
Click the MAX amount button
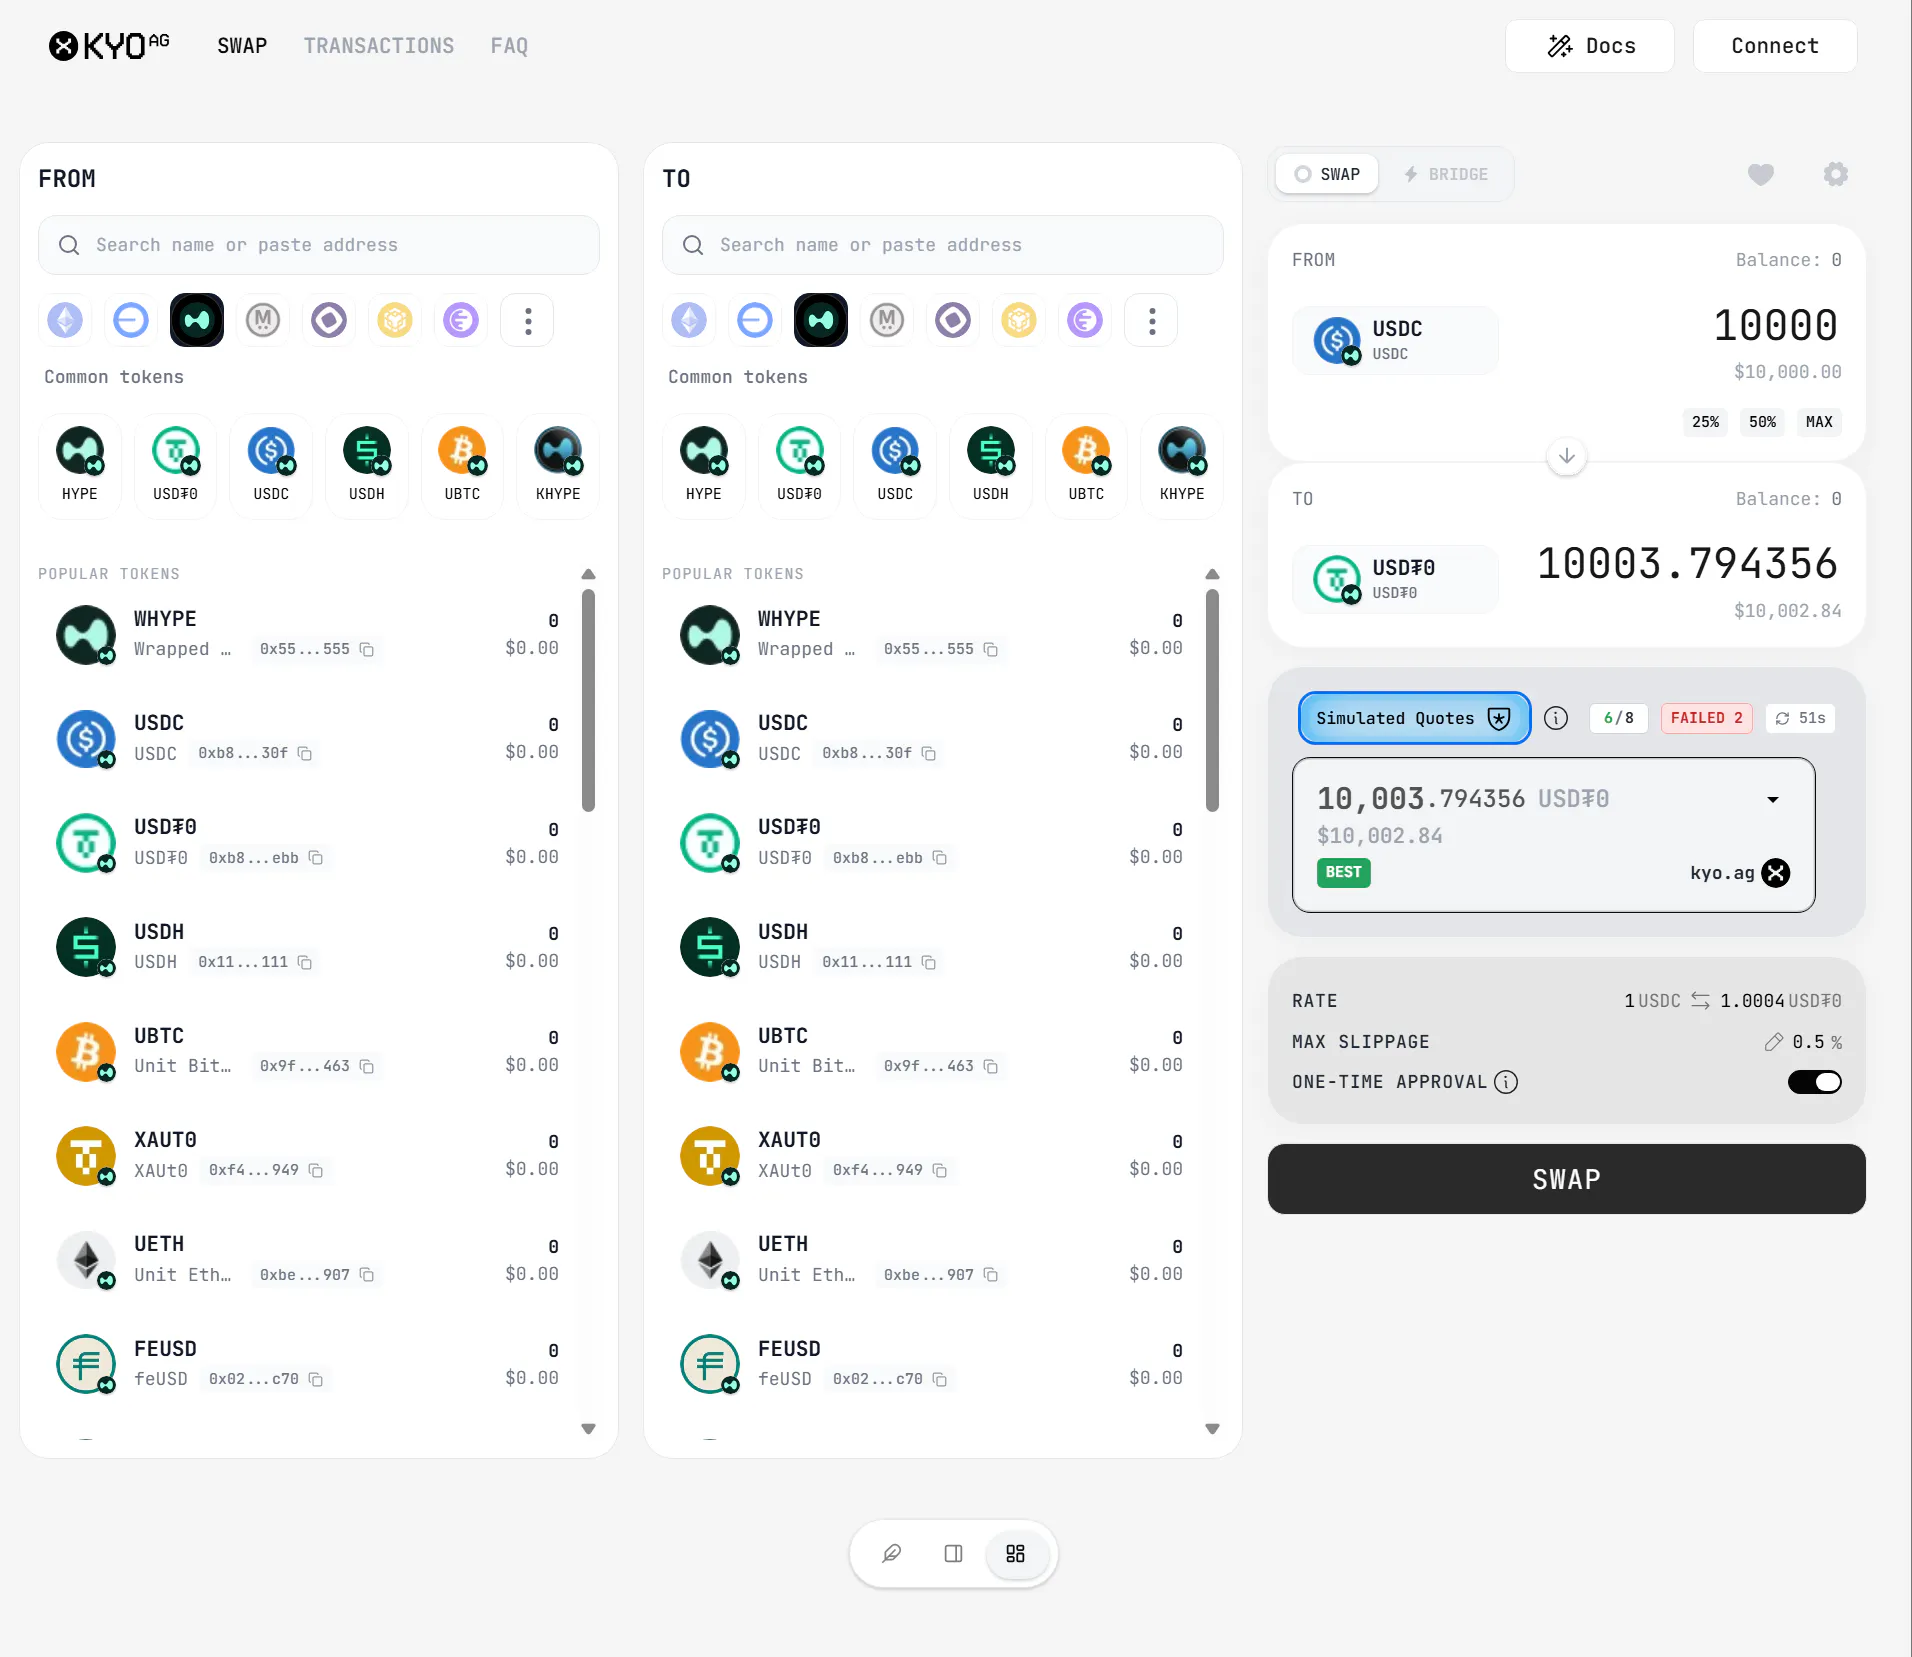pos(1819,422)
